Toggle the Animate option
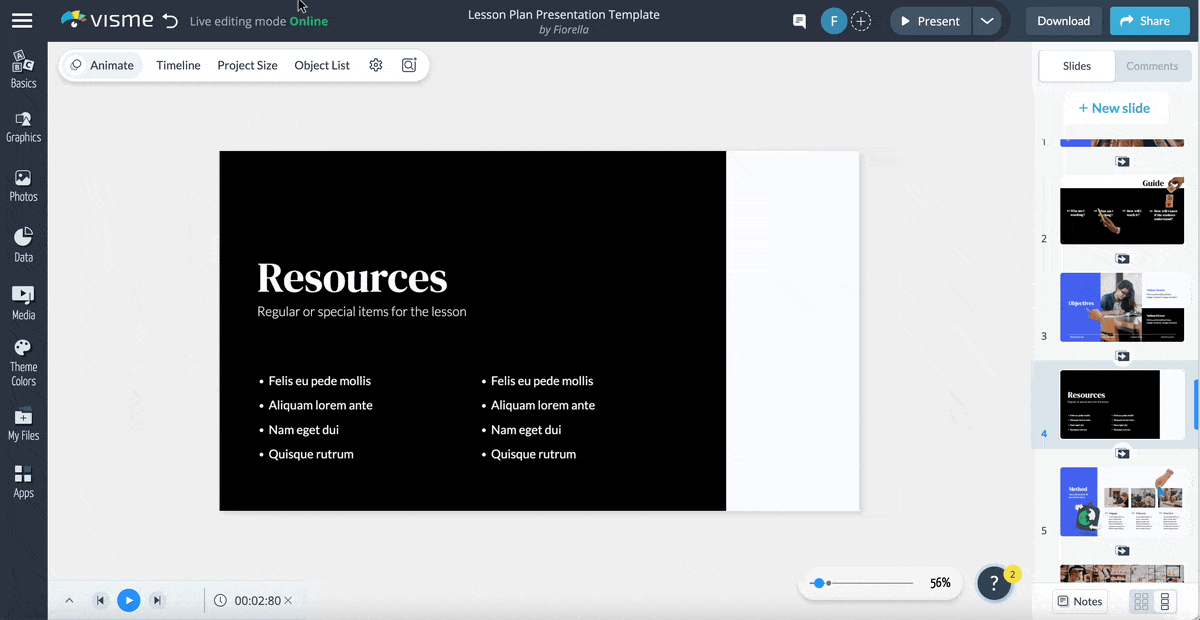The image size is (1200, 620). (102, 65)
